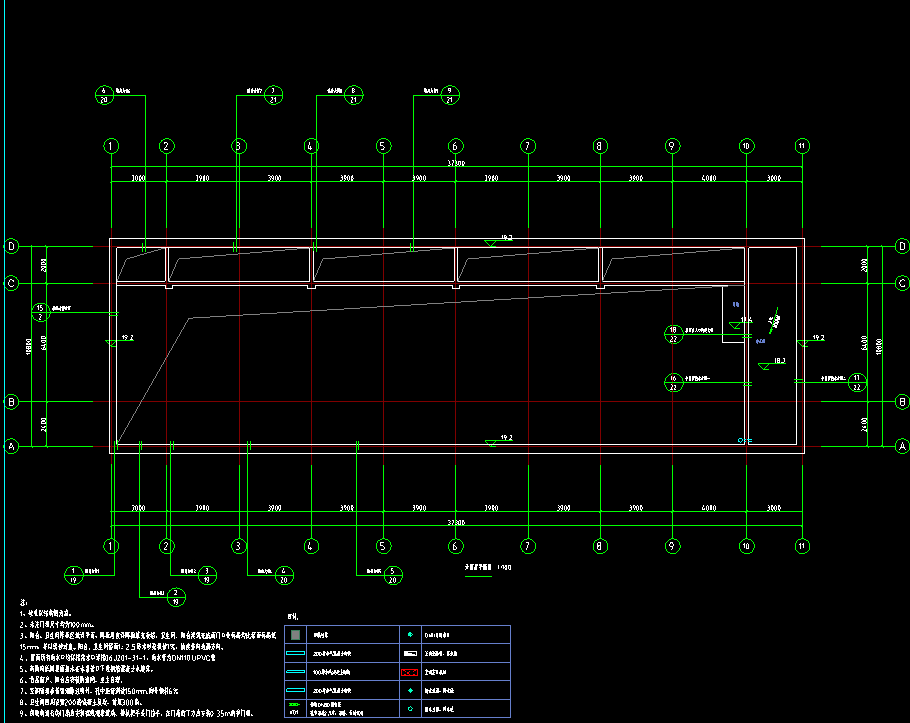Click the 19.2 elevation marker on top wall
The height and width of the screenshot is (723, 910).
pos(492,241)
